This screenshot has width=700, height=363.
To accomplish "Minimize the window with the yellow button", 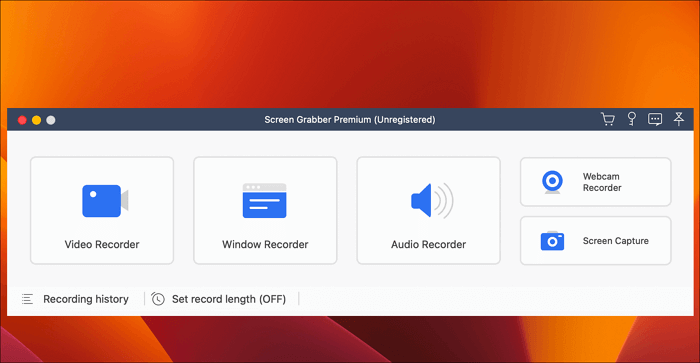I will (37, 120).
